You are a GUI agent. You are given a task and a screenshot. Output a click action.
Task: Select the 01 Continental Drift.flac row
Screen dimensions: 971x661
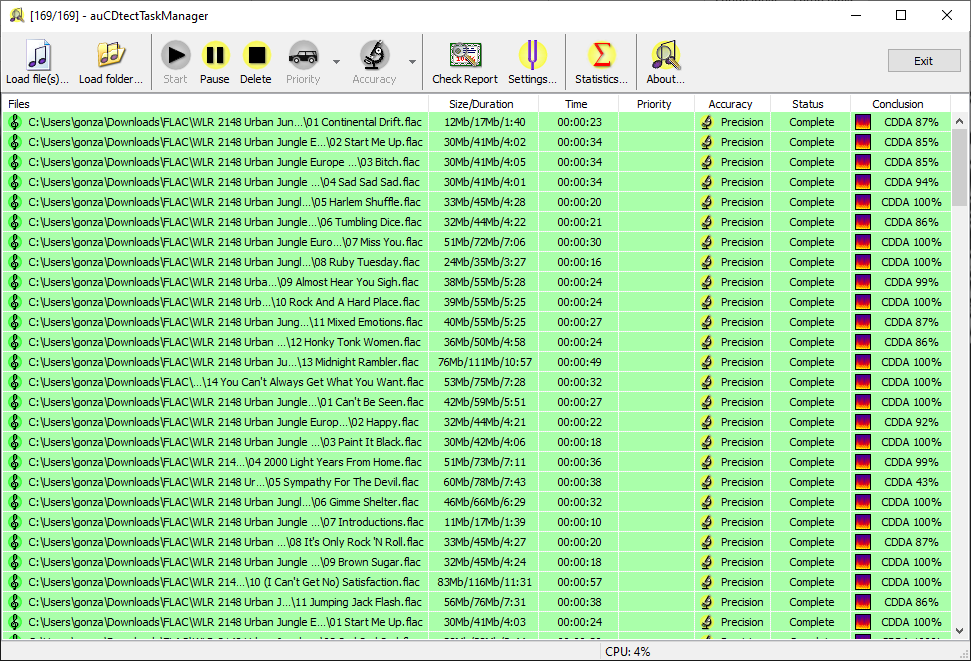[476, 122]
